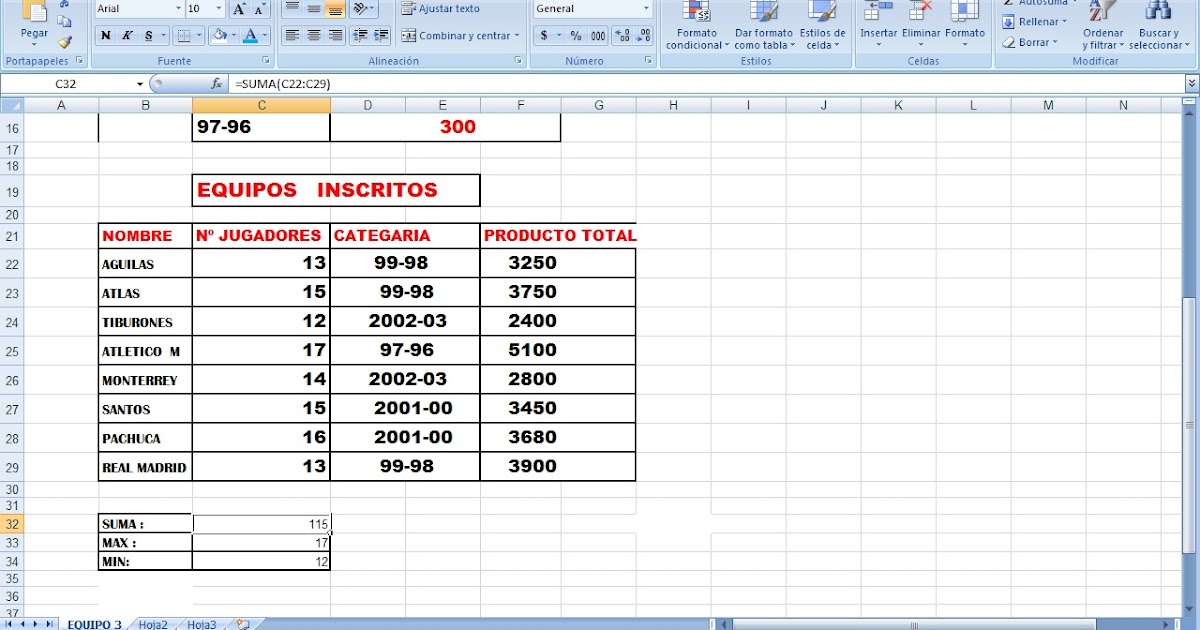Go to last sheet navigation arrow
This screenshot has width=1200, height=630.
coord(50,624)
